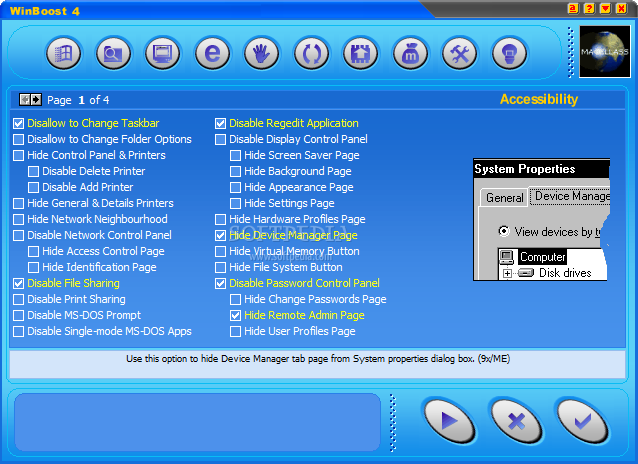This screenshot has width=638, height=464.
Task: Click the down-arrow minimize title button
Action: coord(605,9)
